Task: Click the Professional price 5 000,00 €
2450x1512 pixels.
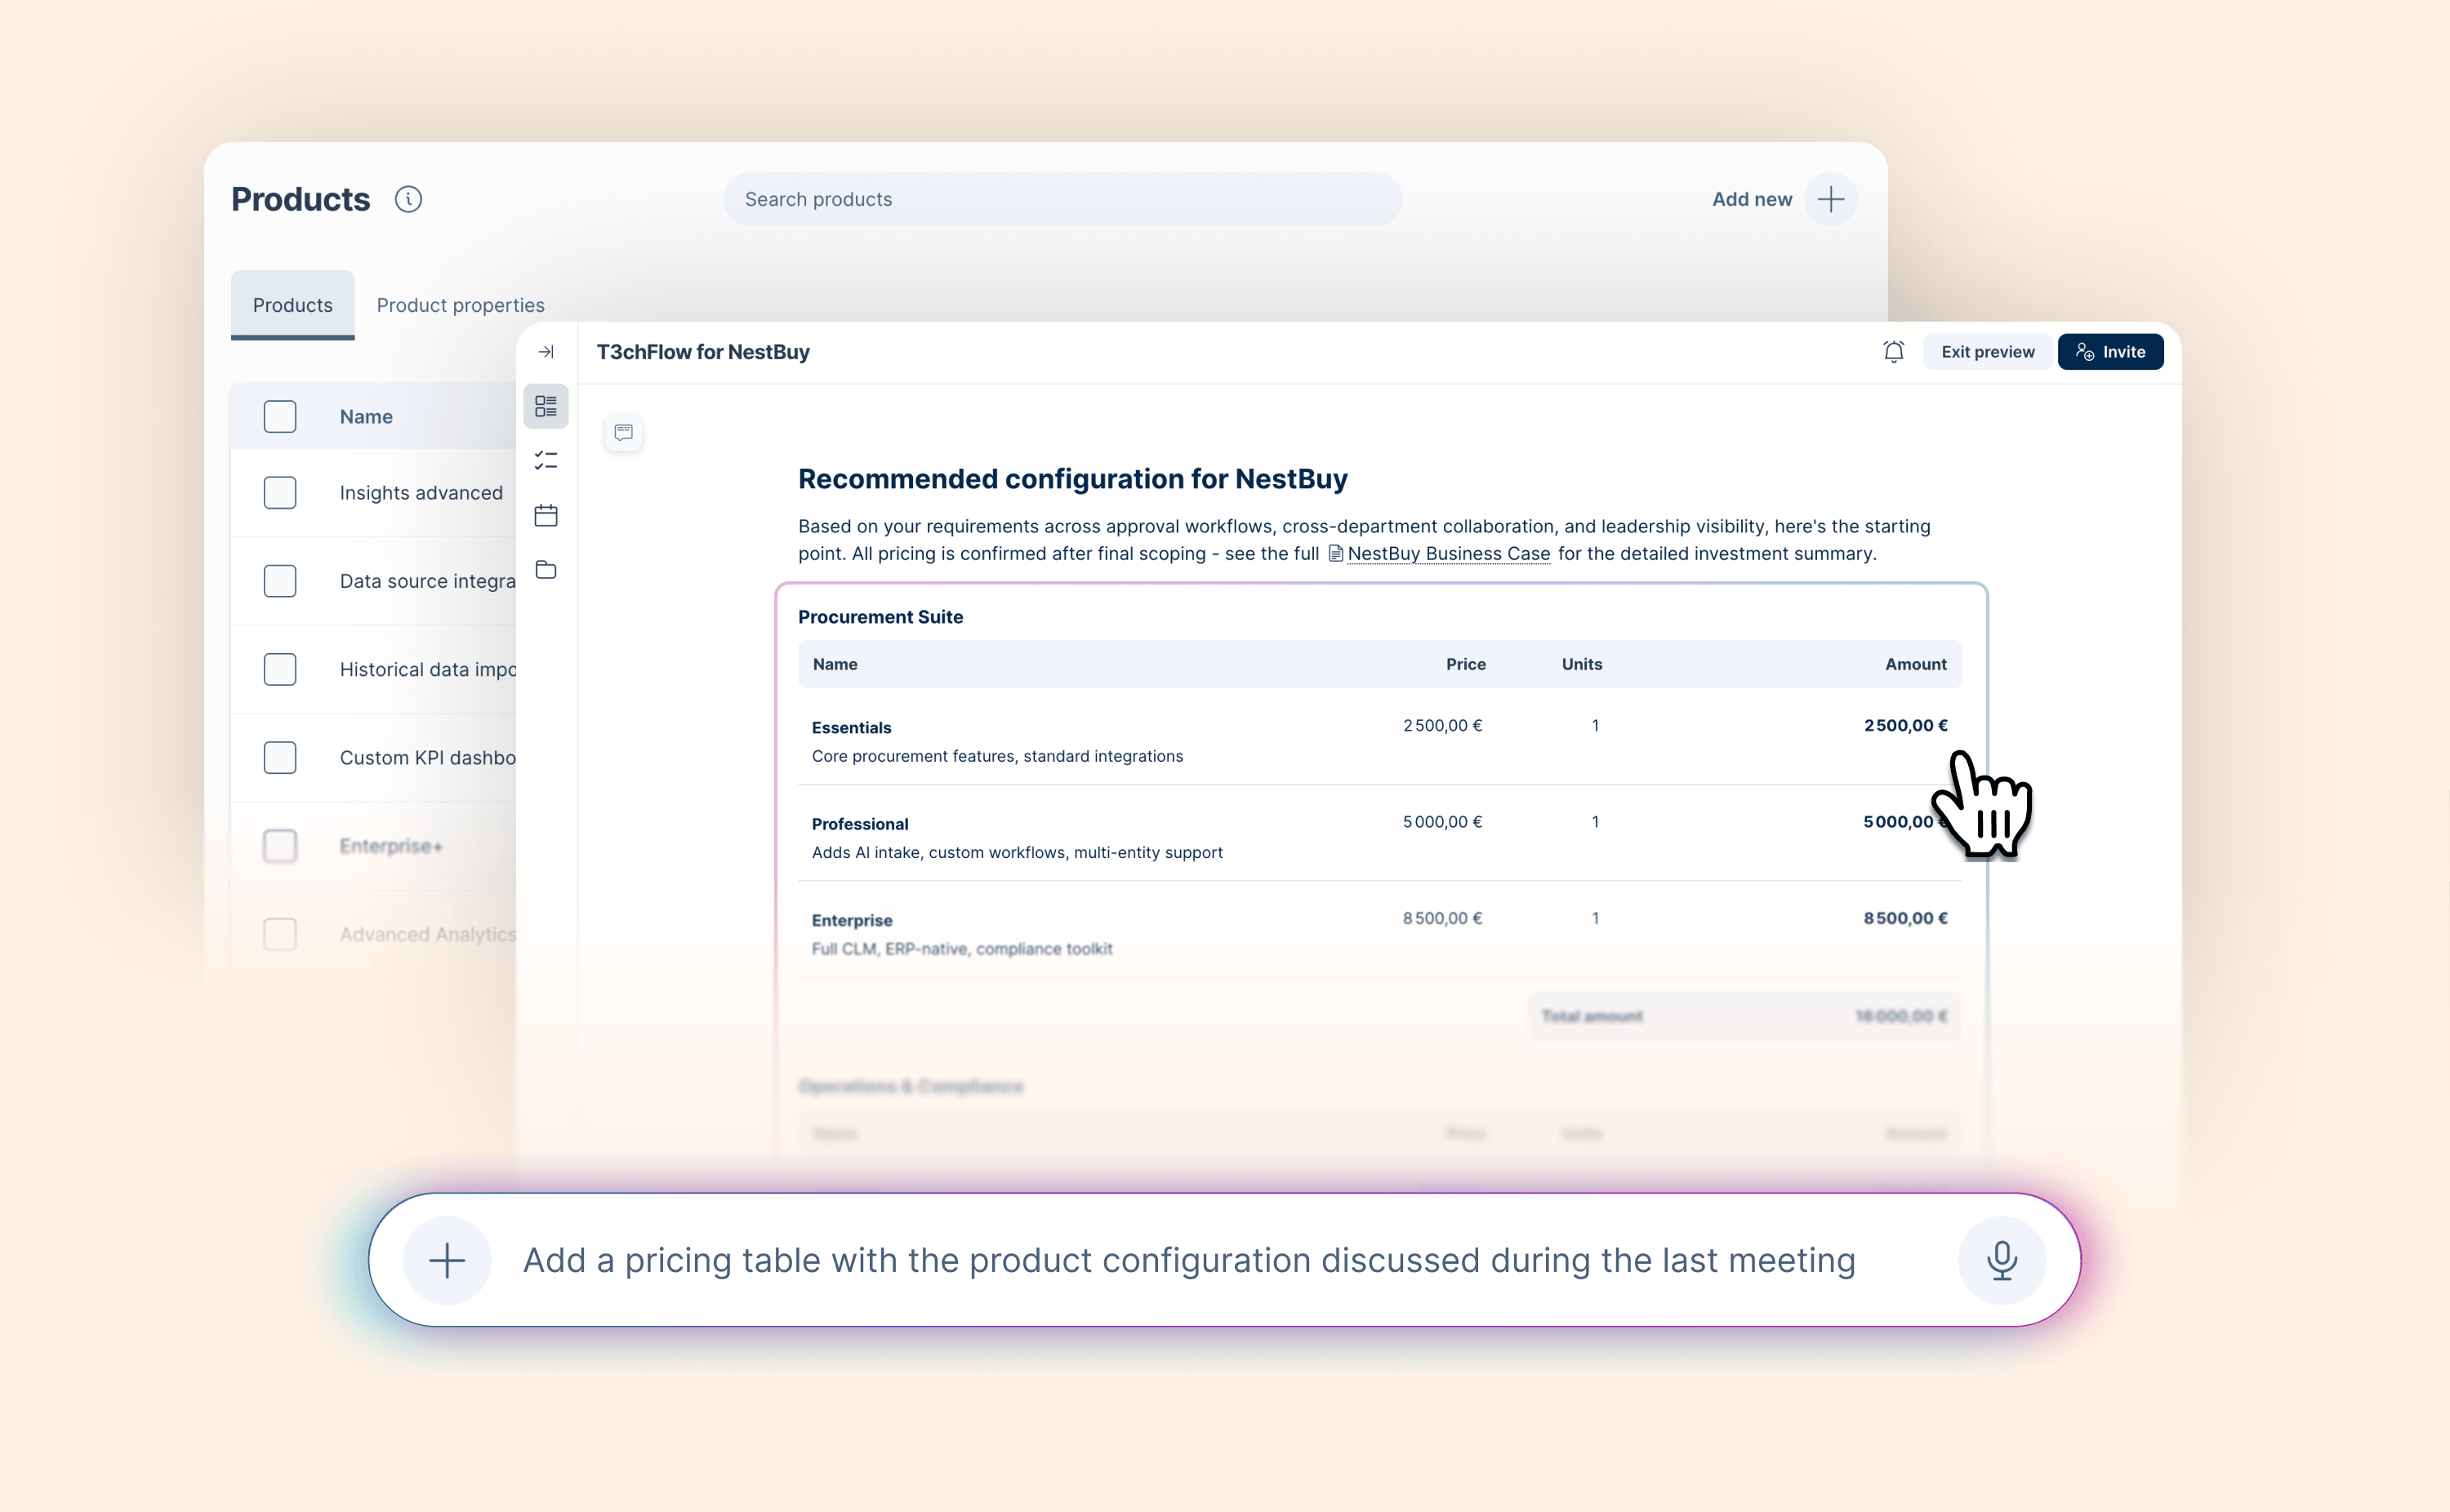Action: (x=1443, y=821)
